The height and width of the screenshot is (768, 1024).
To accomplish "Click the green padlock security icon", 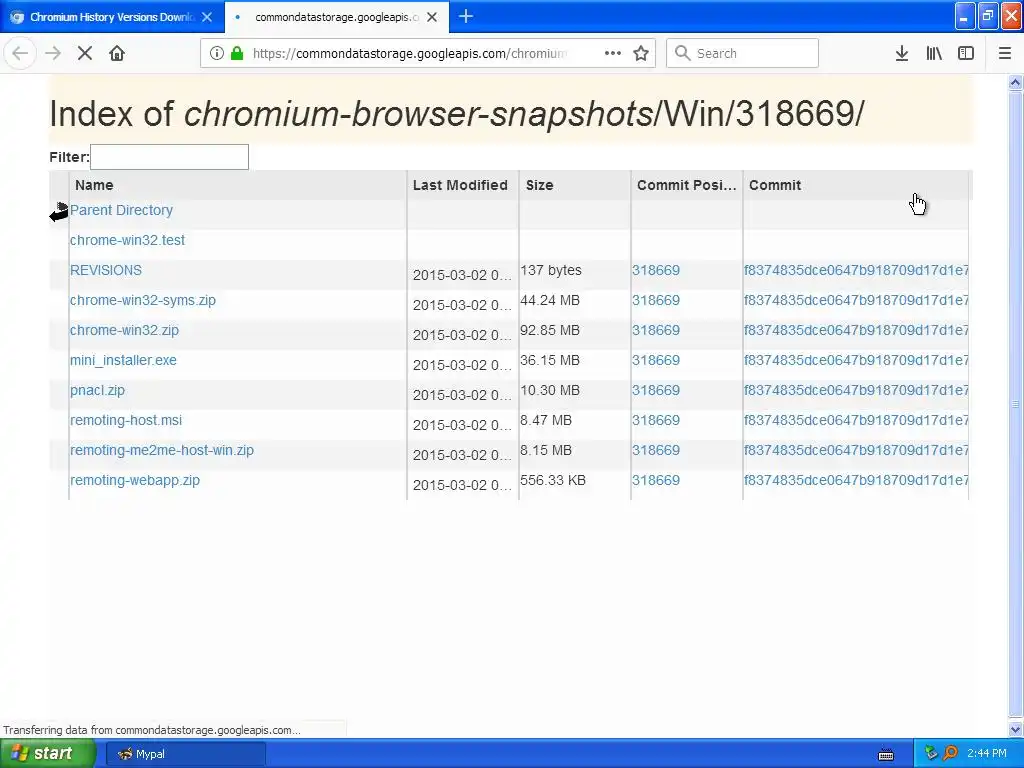I will pos(237,54).
